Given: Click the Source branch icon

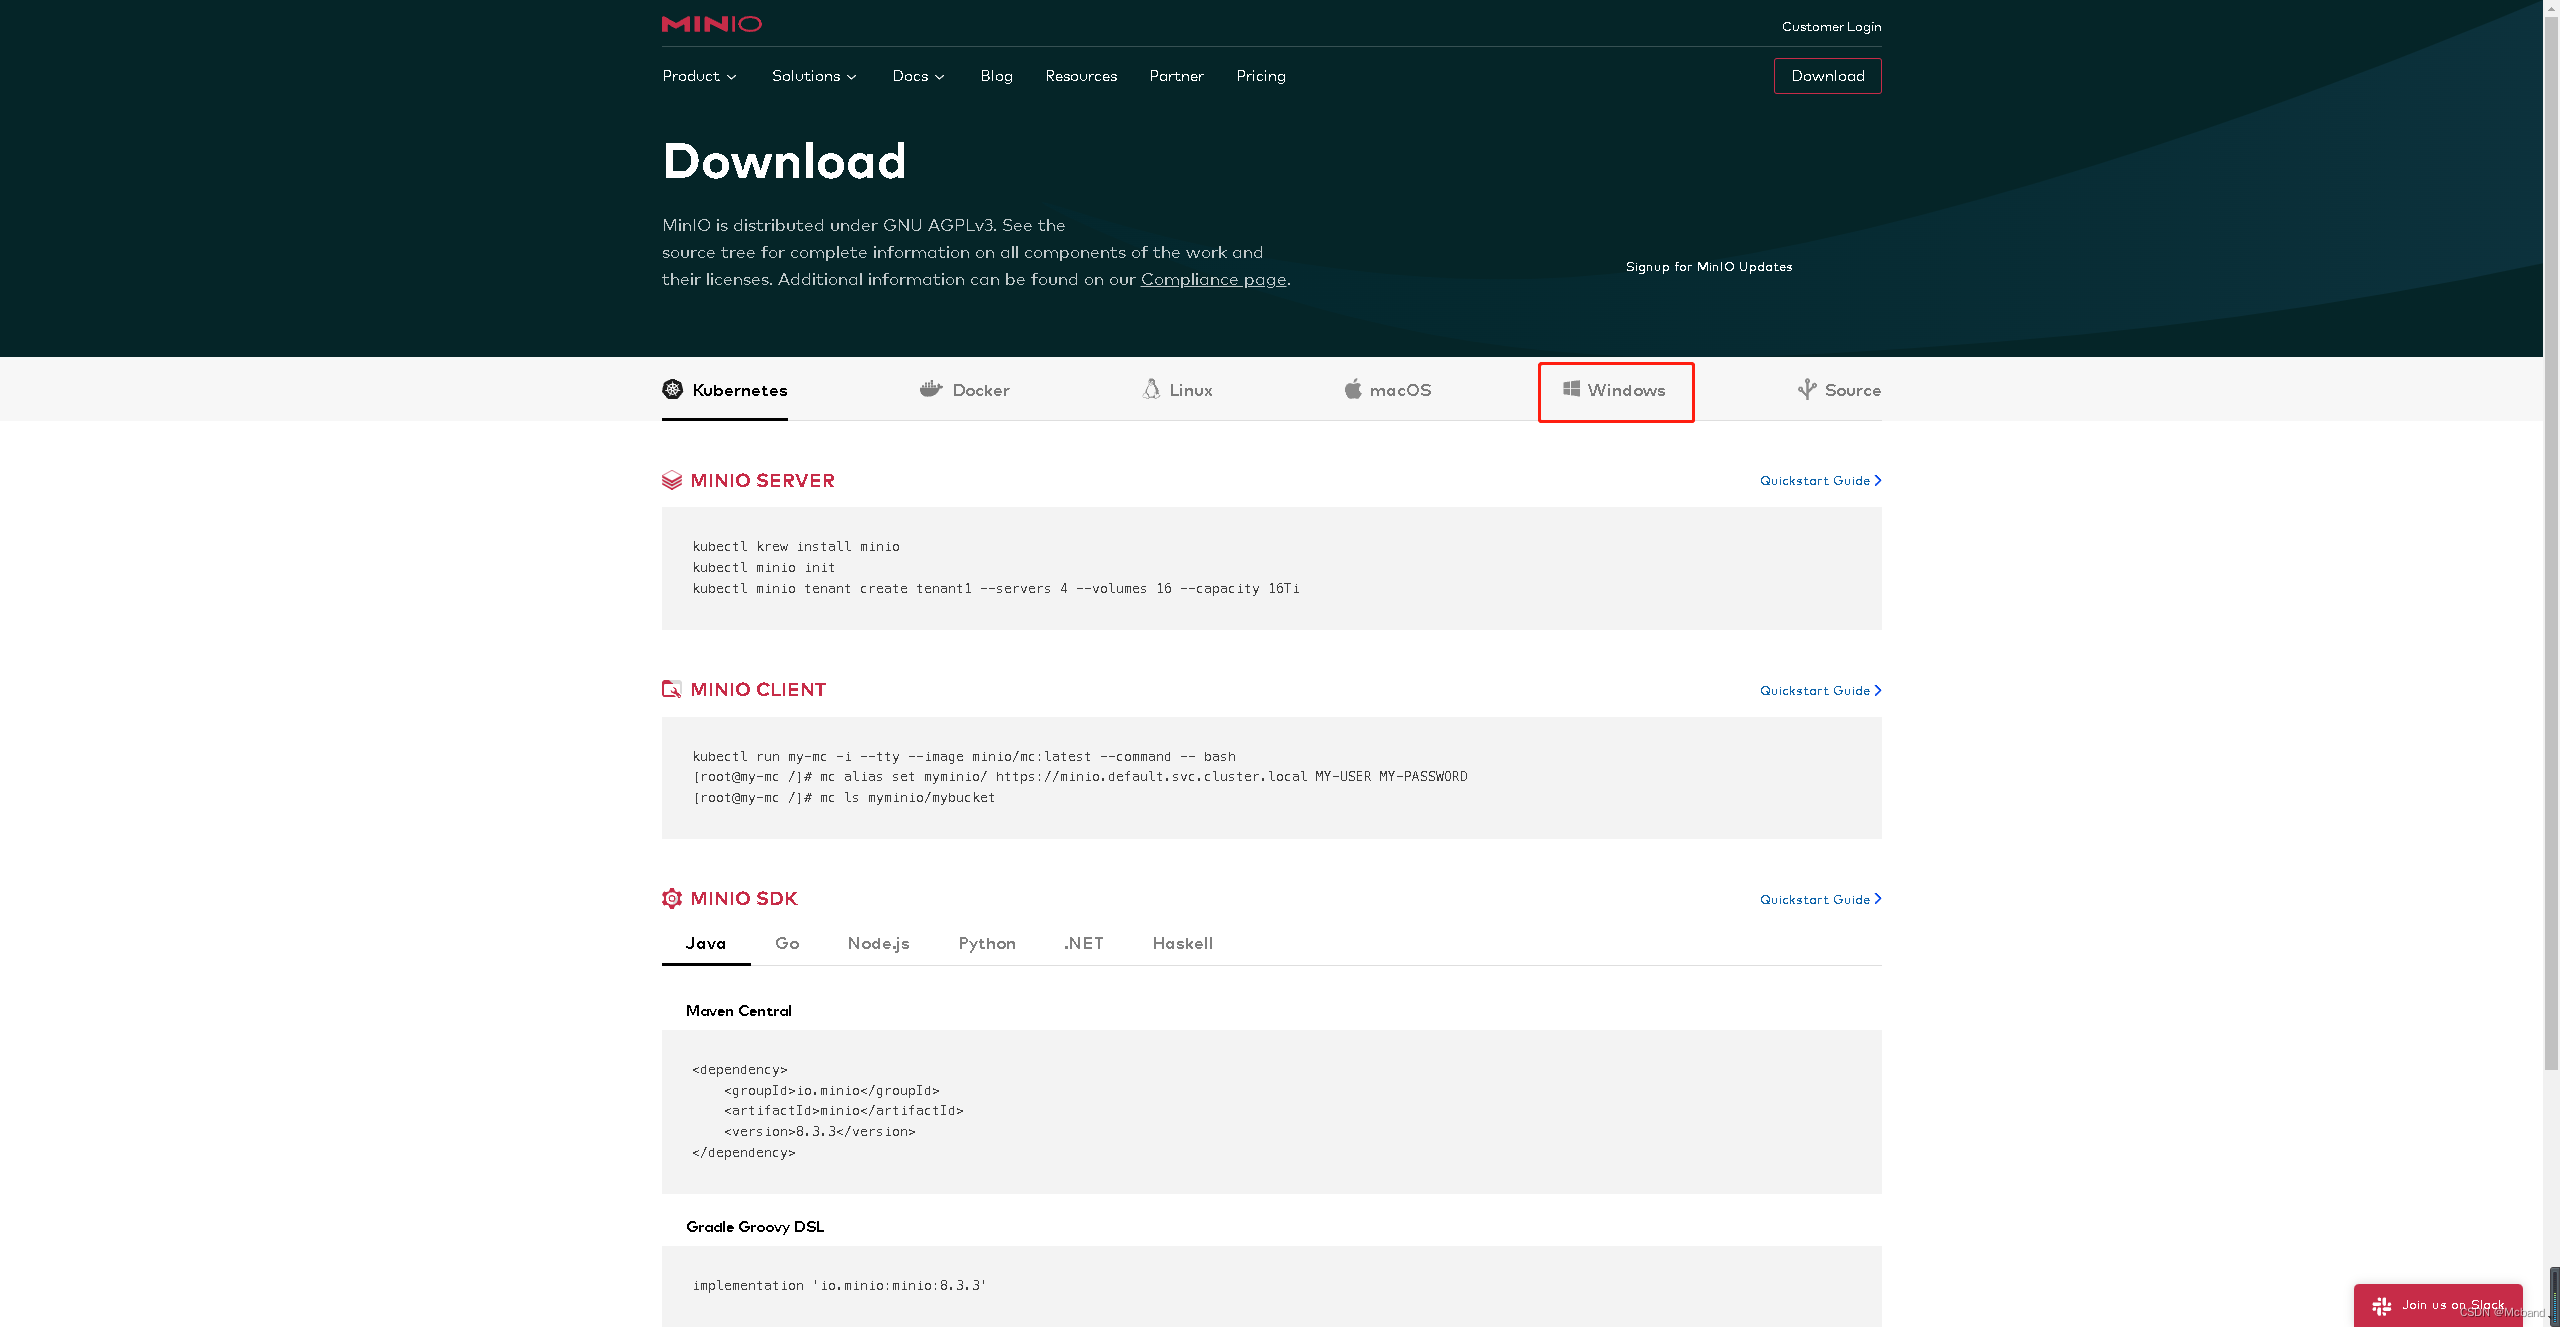Looking at the screenshot, I should click(x=1807, y=389).
